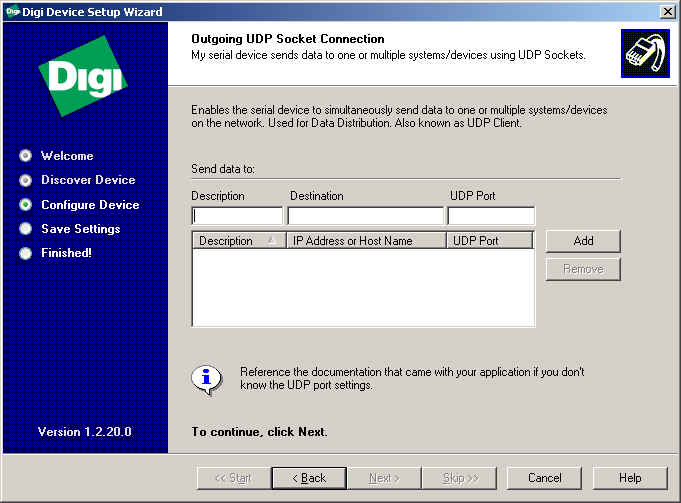This screenshot has width=681, height=503.
Task: Focus the Description text field
Action: click(237, 216)
